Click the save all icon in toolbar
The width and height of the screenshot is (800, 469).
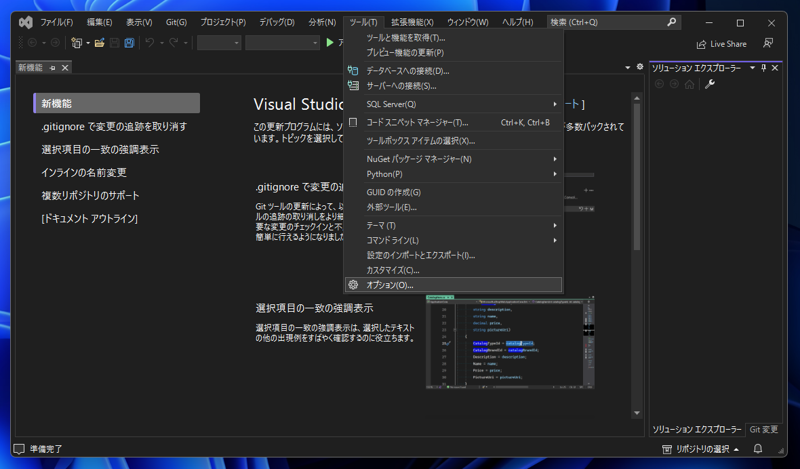130,43
